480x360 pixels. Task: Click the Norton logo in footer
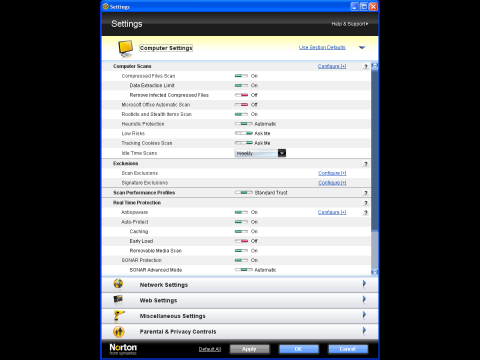(123, 349)
